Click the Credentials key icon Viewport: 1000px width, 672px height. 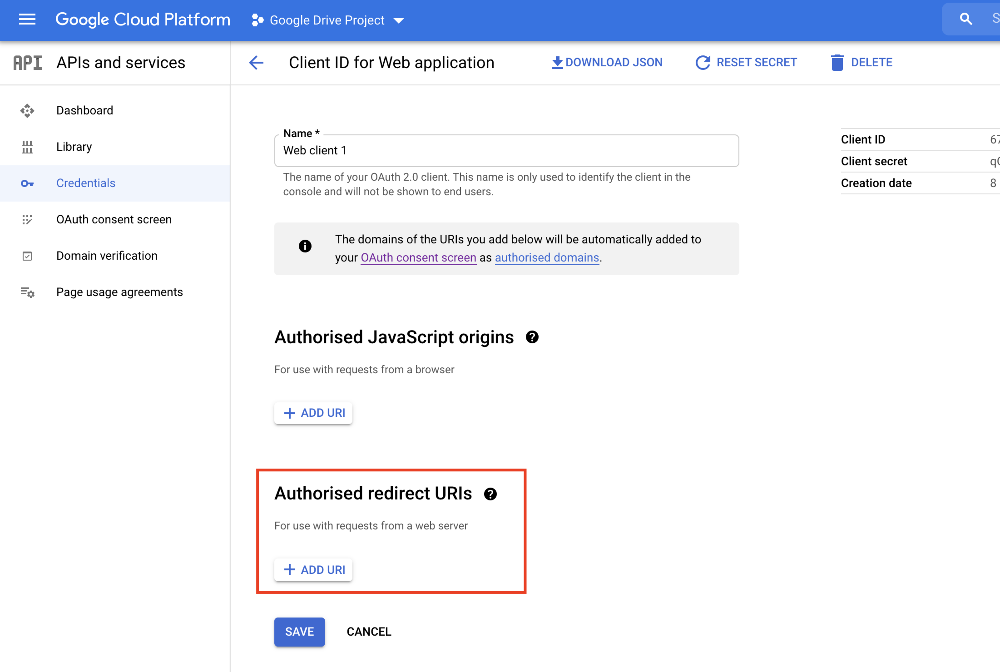tap(27, 184)
